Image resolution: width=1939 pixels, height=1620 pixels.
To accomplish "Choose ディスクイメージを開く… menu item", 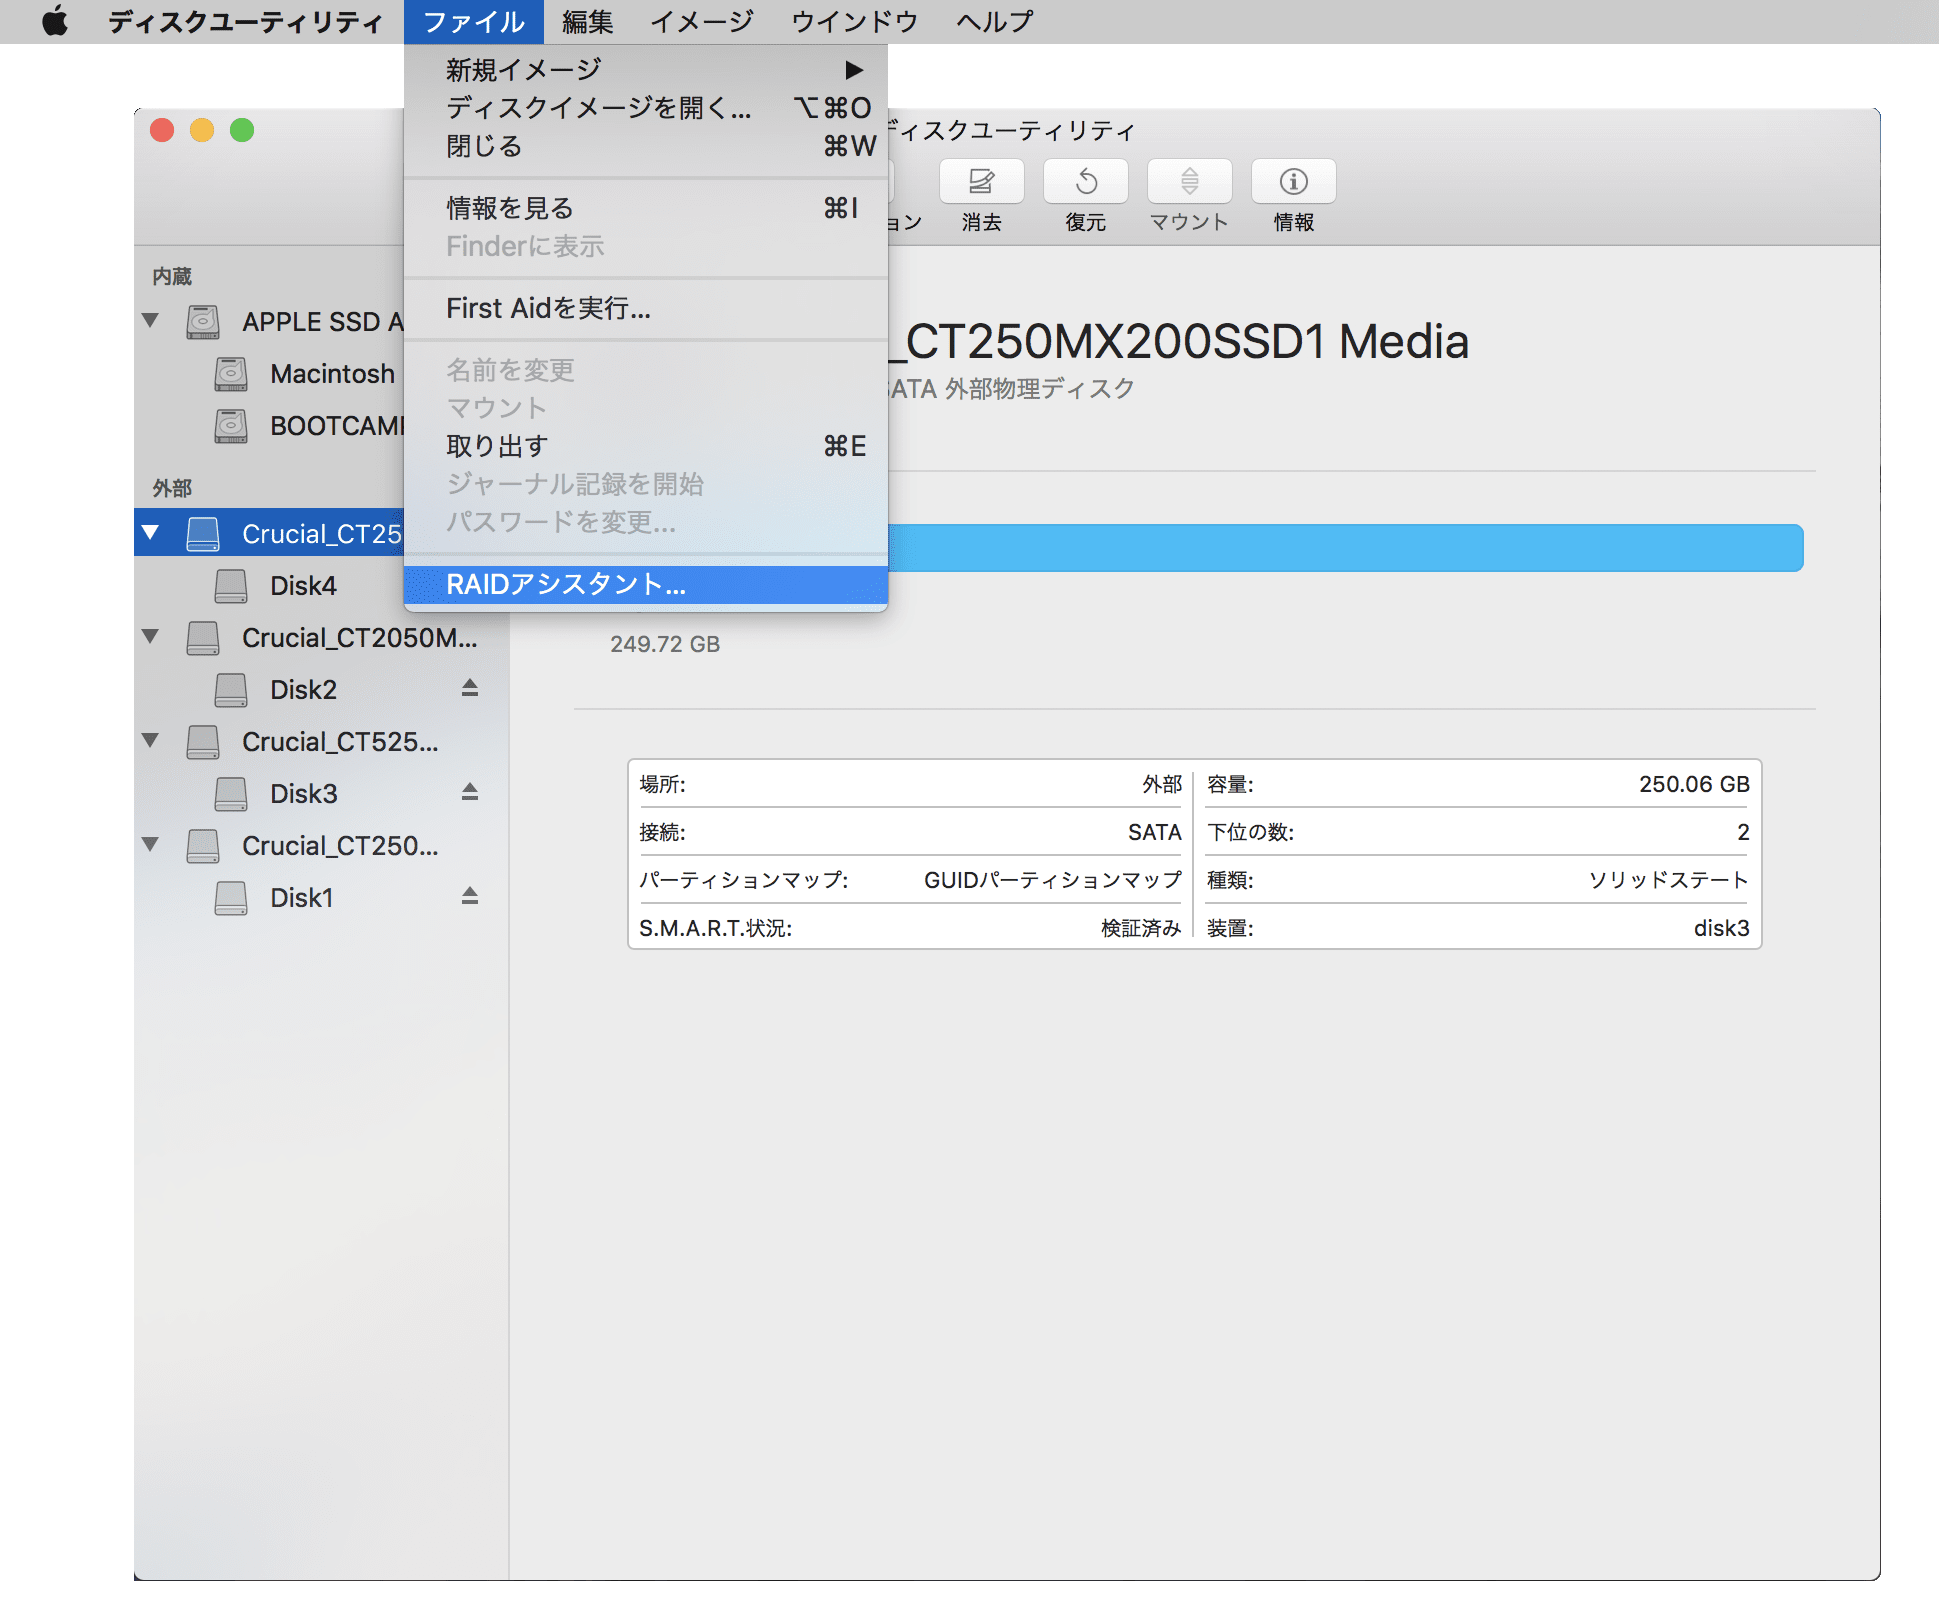I will coord(646,108).
